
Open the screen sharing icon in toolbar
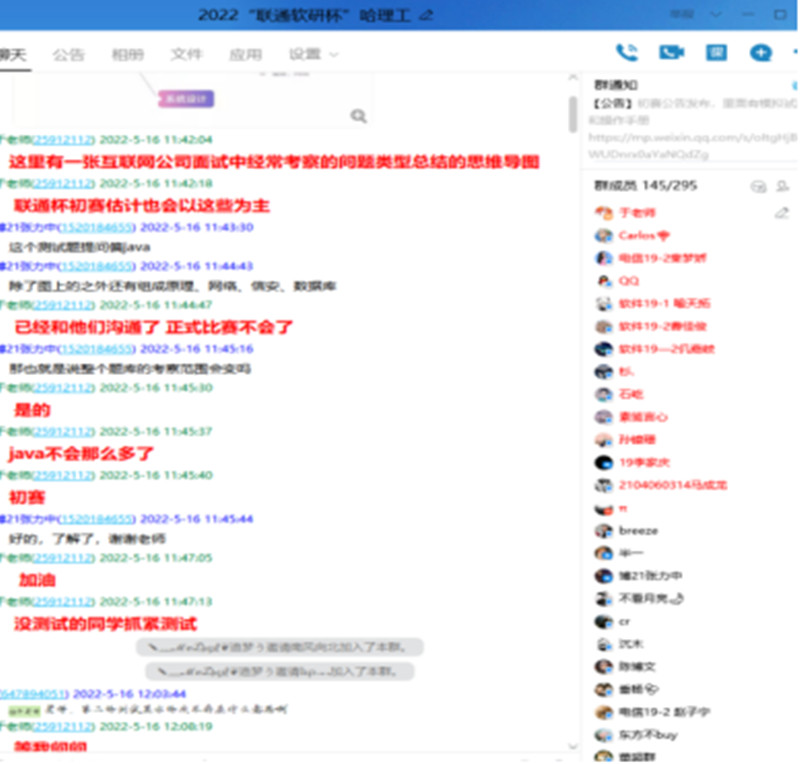pos(716,53)
